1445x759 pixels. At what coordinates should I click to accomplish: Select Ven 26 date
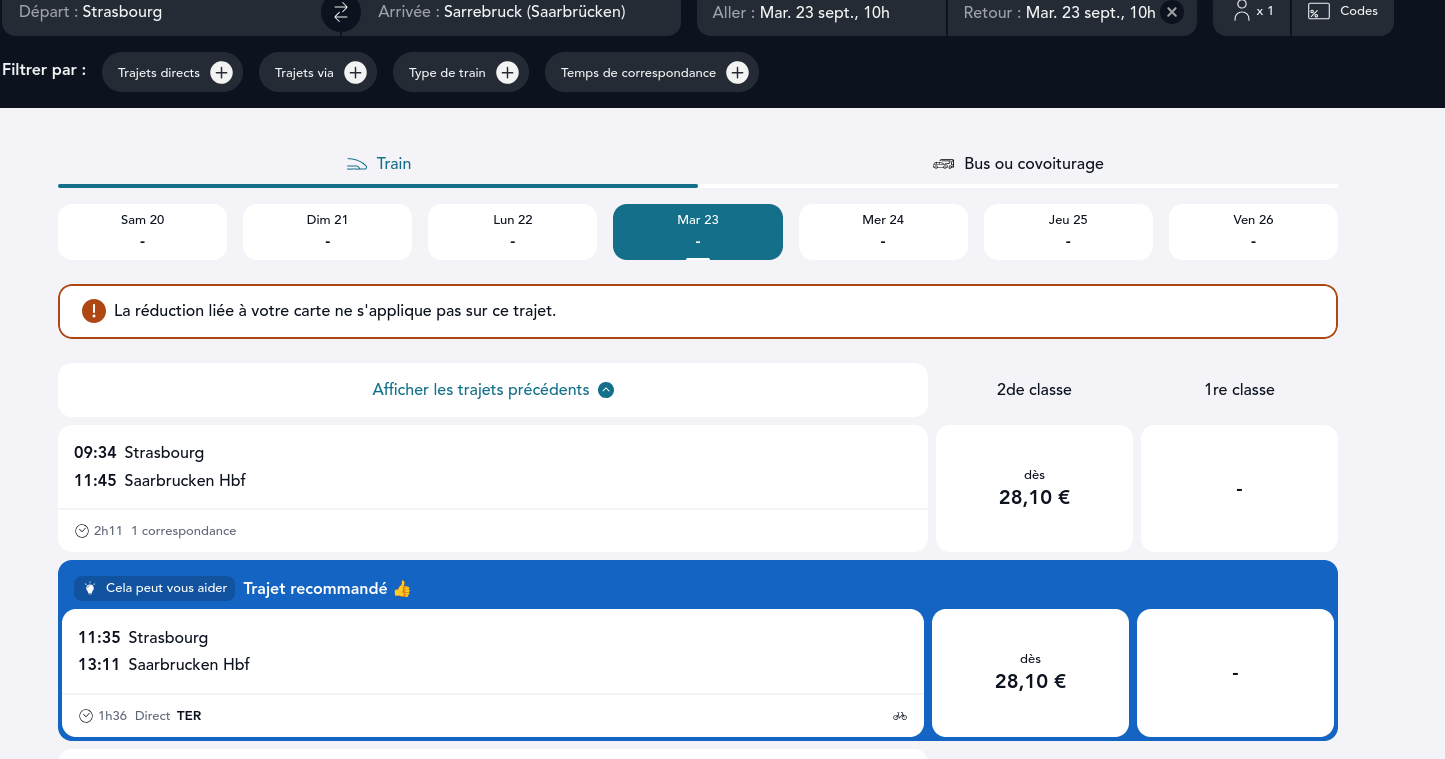point(1252,231)
